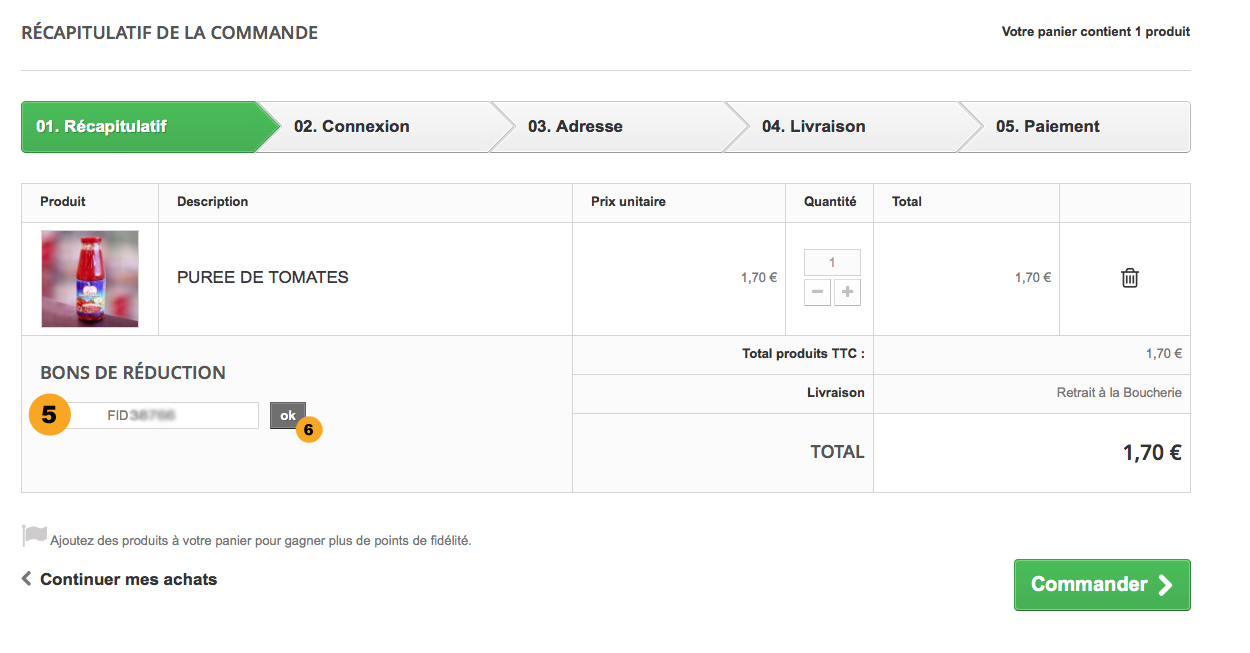Click the orange number 5 marker
Screen dimensions: 1250x653
[49, 415]
